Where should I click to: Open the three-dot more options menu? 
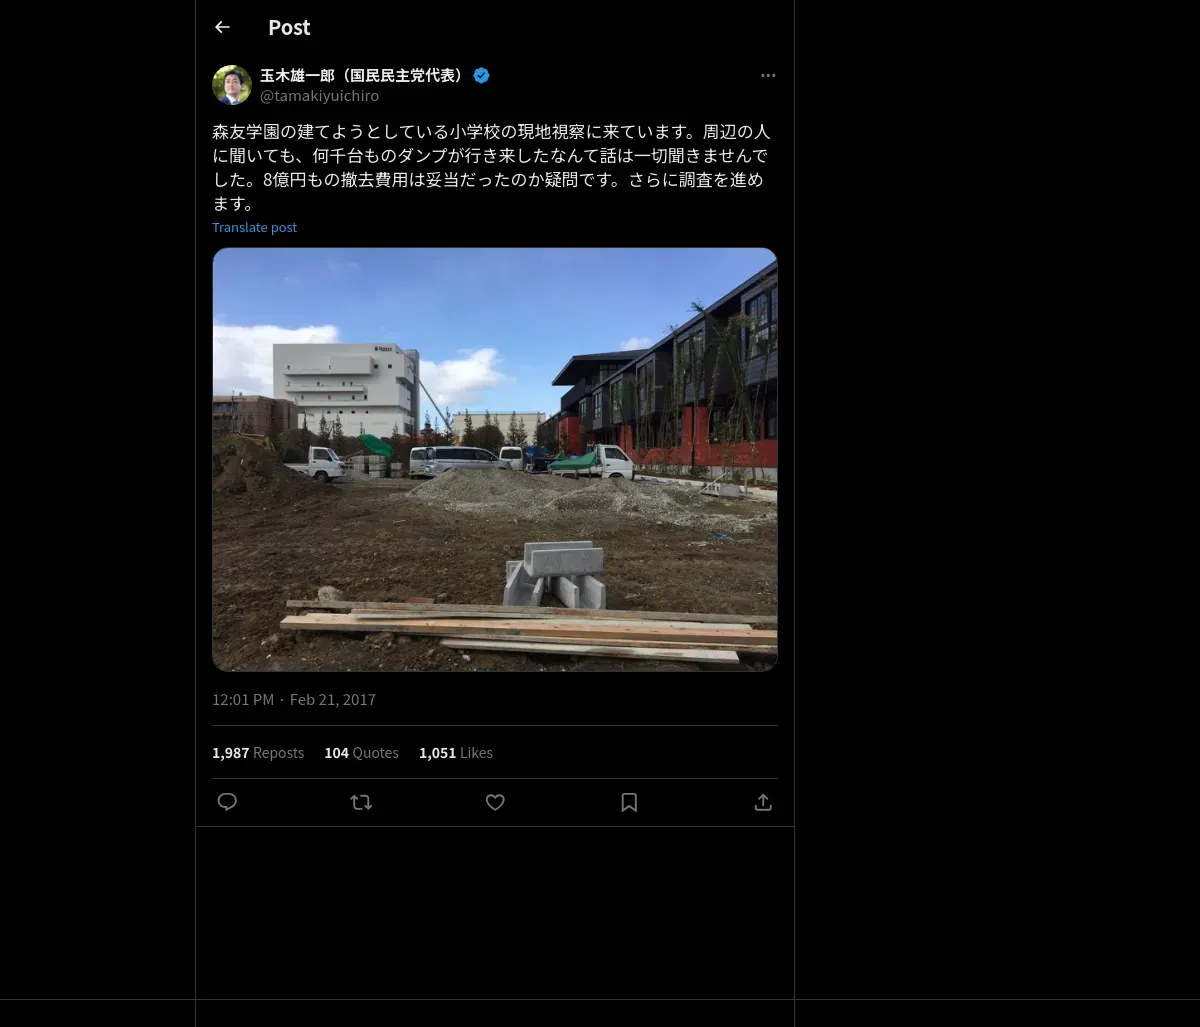pos(768,75)
